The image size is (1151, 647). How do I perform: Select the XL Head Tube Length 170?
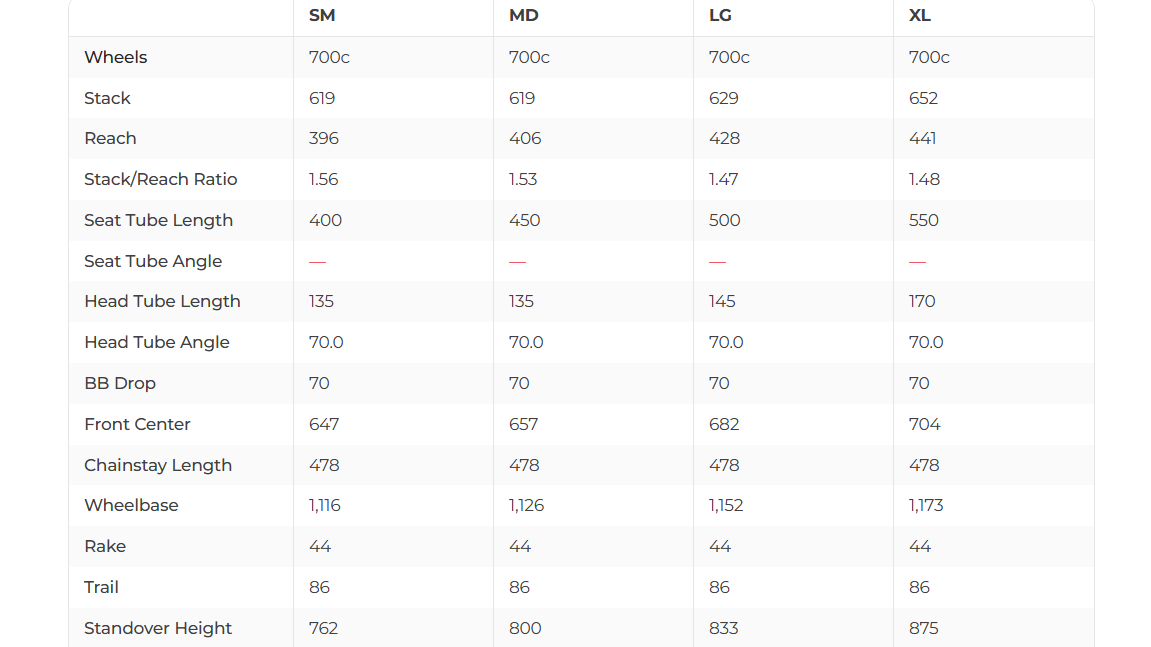point(922,301)
